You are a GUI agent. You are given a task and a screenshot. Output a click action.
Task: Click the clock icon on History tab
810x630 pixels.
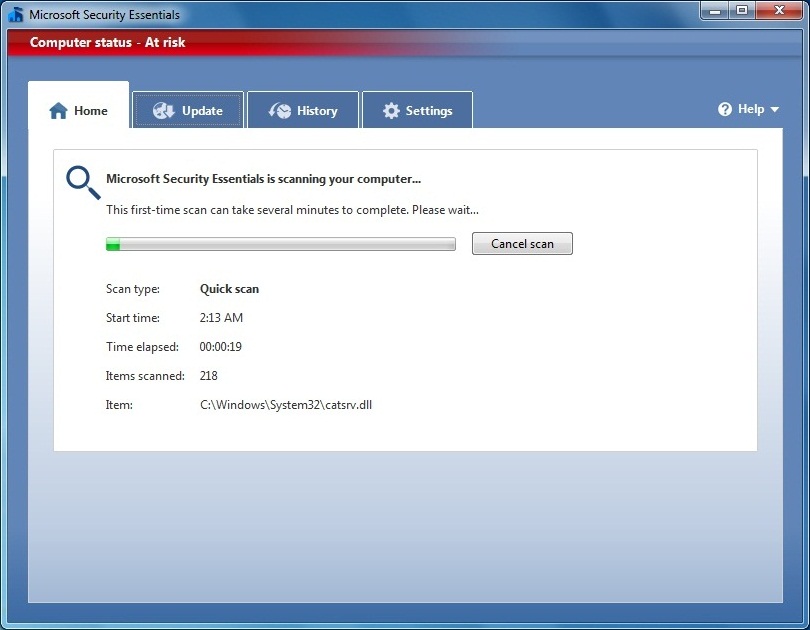coord(279,111)
